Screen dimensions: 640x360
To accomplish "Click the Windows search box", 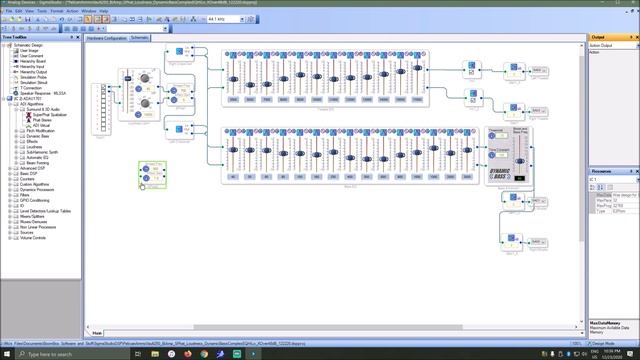I will [x=73, y=354].
